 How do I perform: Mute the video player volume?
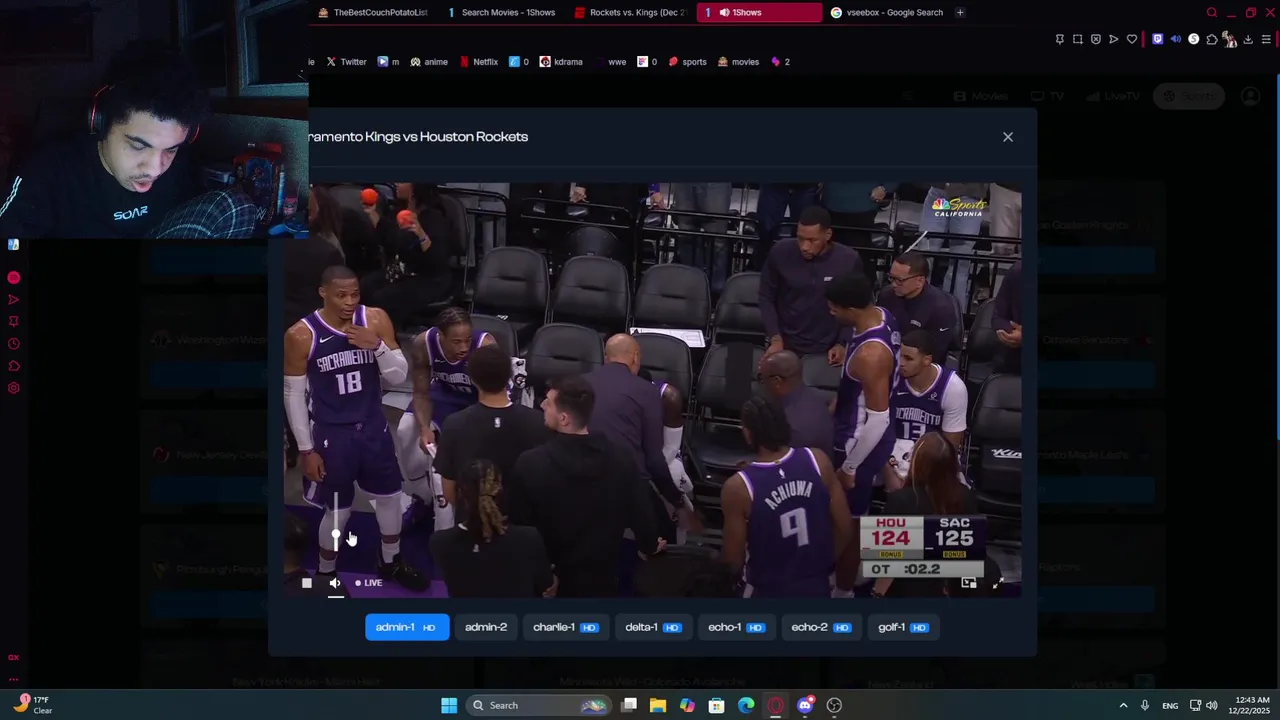[335, 583]
